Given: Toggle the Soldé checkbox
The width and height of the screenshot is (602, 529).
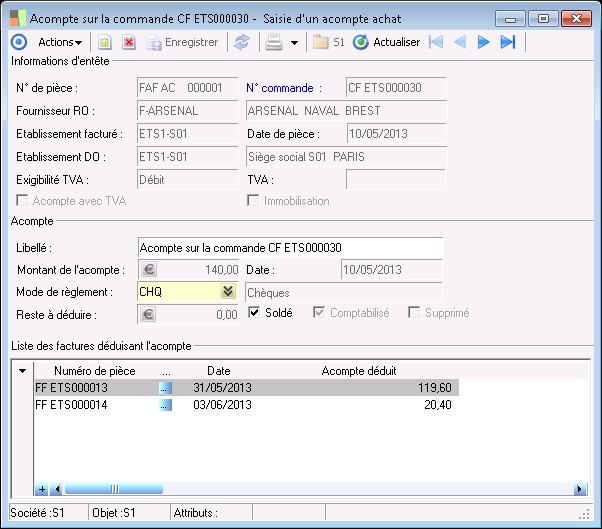Looking at the screenshot, I should pyautogui.click(x=254, y=313).
